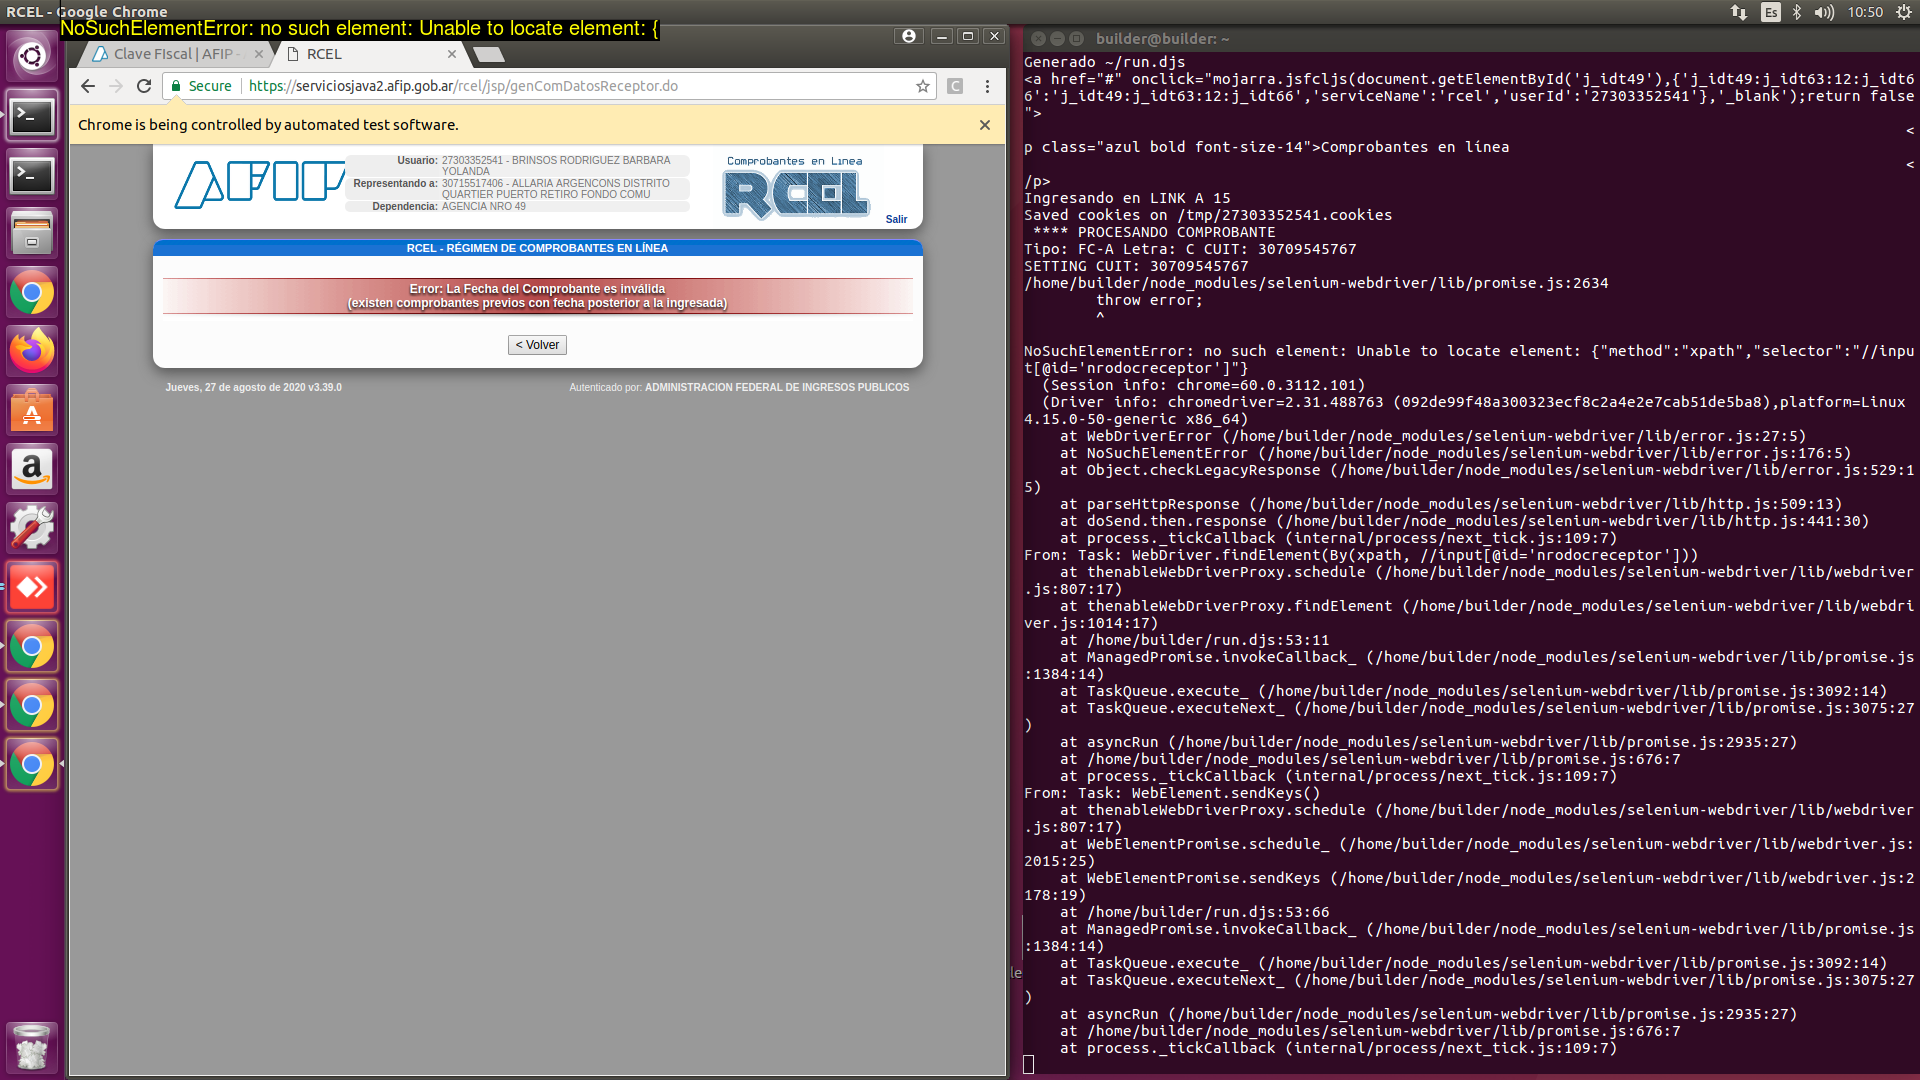Screen dimensions: 1920x1080
Task: Open the clock showing 10:50
Action: click(1865, 12)
